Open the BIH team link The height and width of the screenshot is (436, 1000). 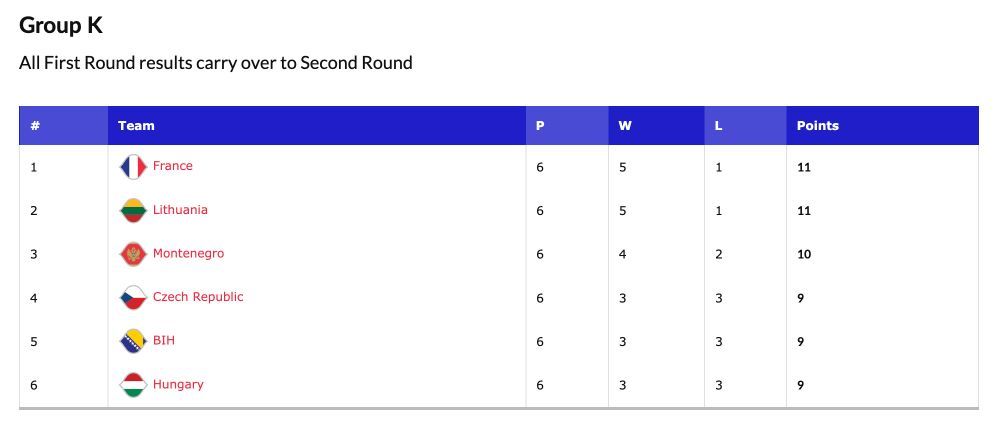(x=164, y=340)
